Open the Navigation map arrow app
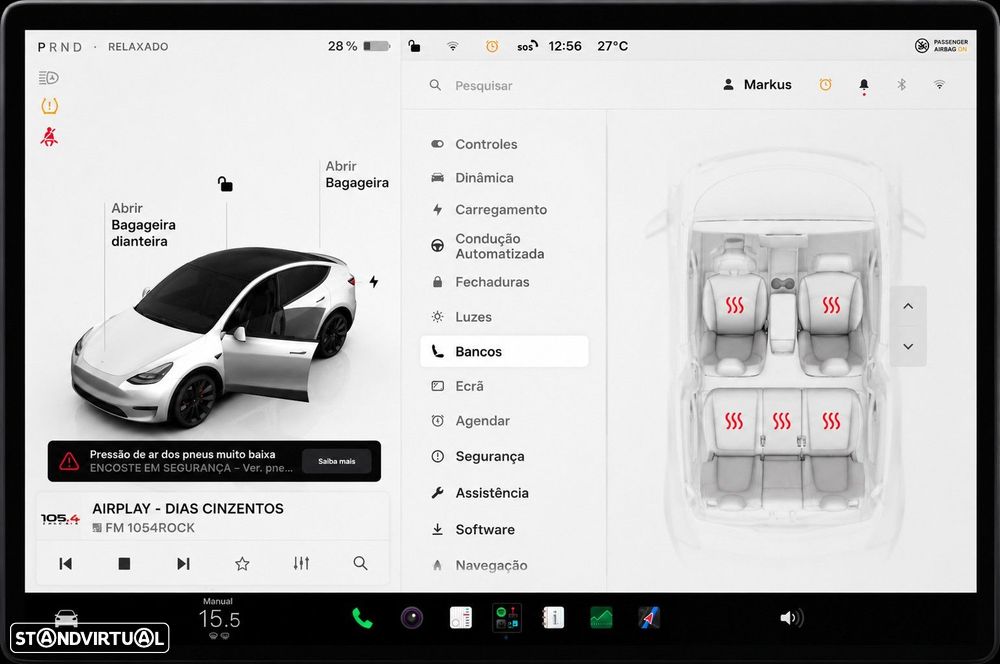 pyautogui.click(x=649, y=618)
